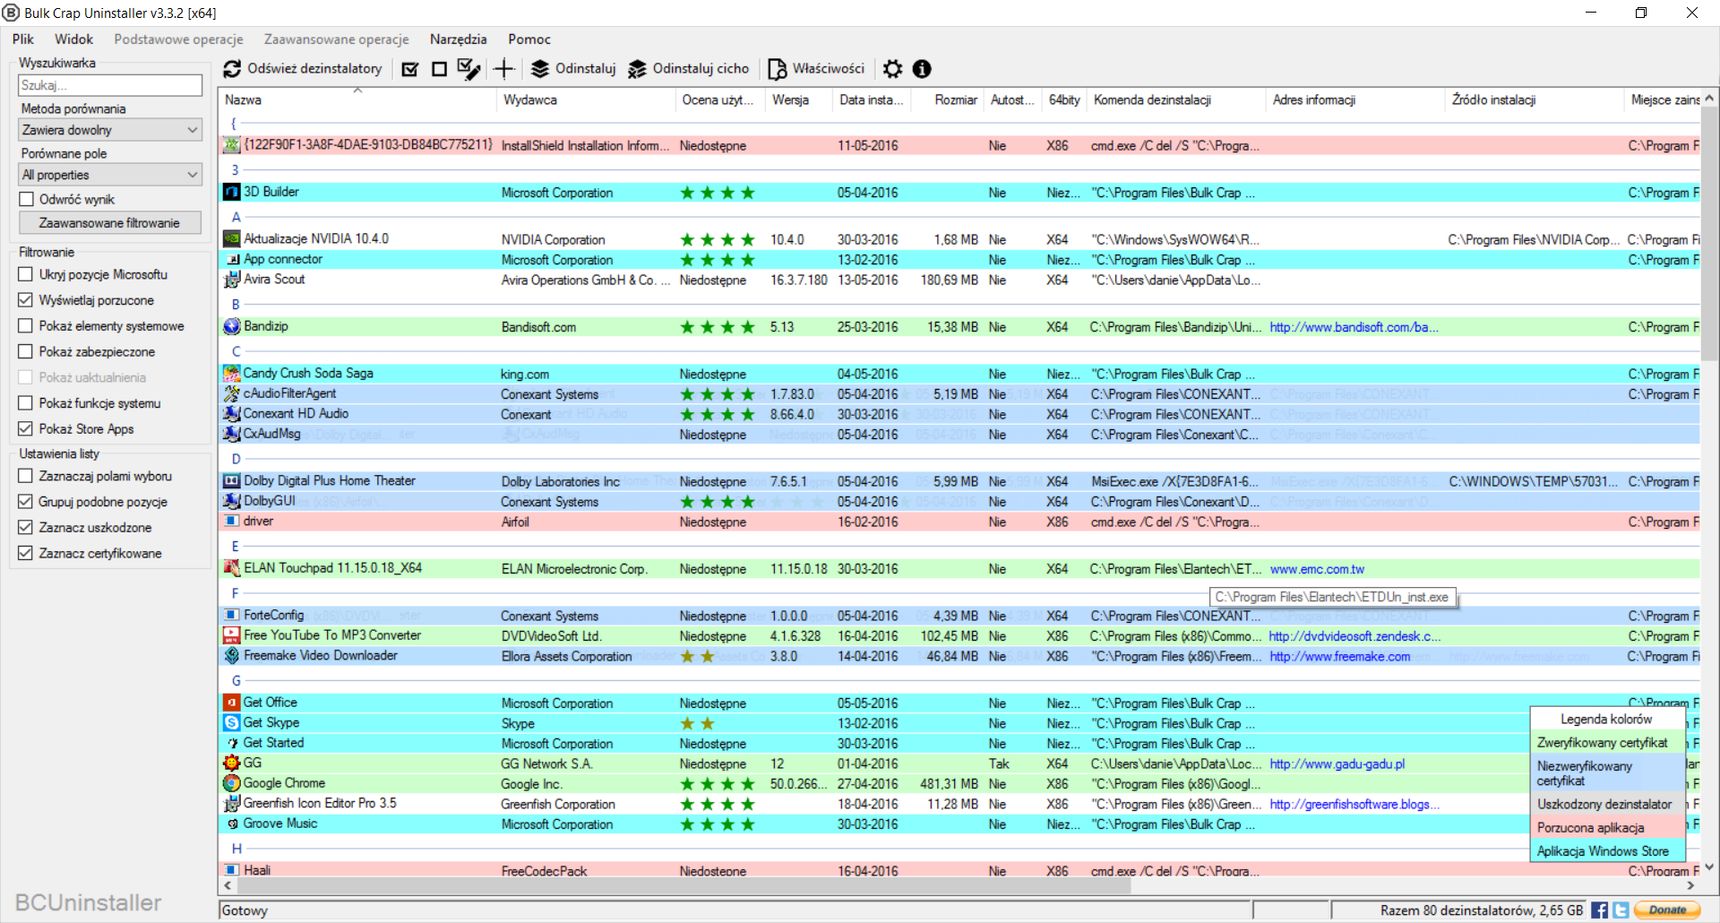Image resolution: width=1720 pixels, height=923 pixels.
Task: Click the Dolby Digital Plus Home Theater icon
Action: pyautogui.click(x=232, y=481)
